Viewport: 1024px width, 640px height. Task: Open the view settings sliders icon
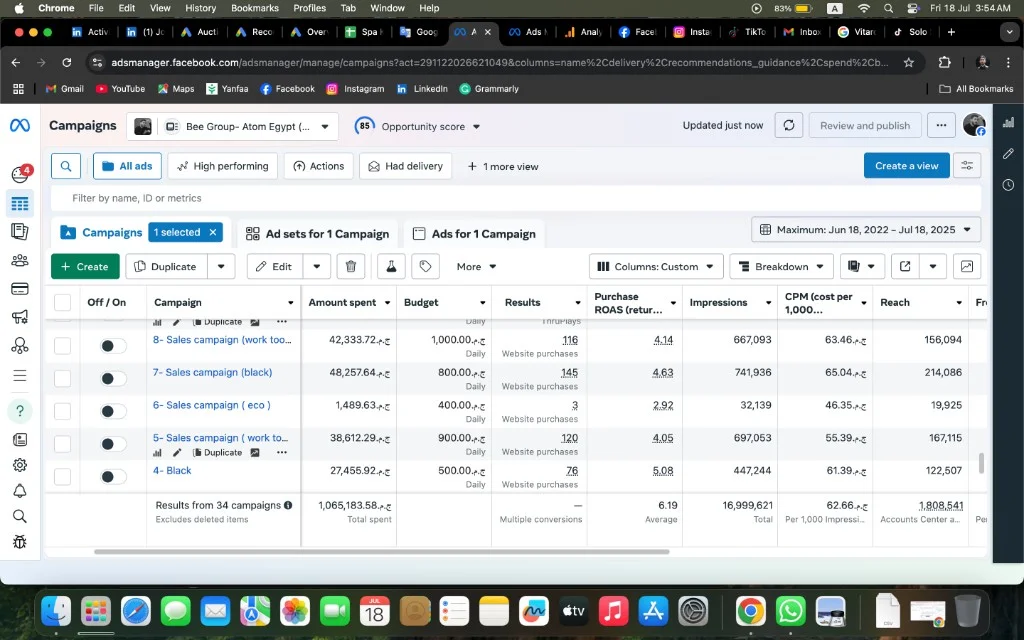[x=967, y=166]
